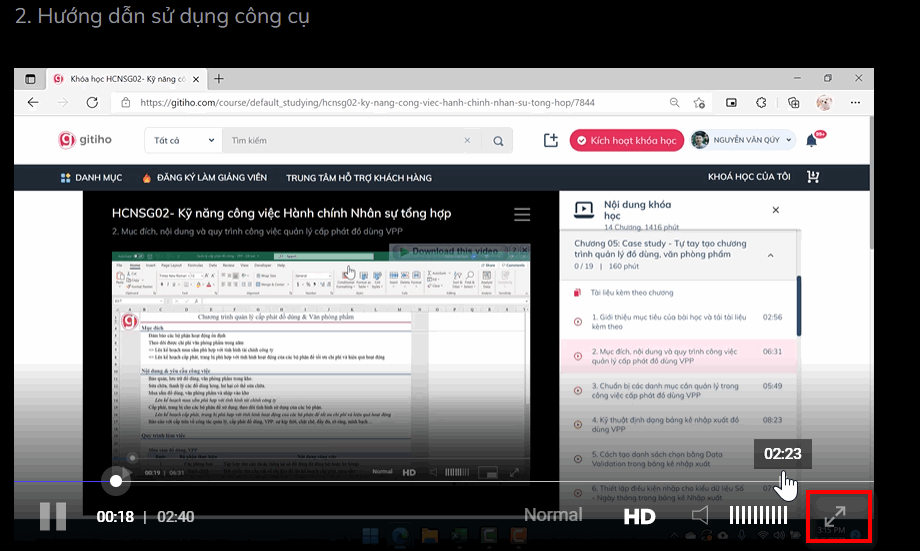
Task: Adjust the outer volume bars slider
Action: point(758,516)
